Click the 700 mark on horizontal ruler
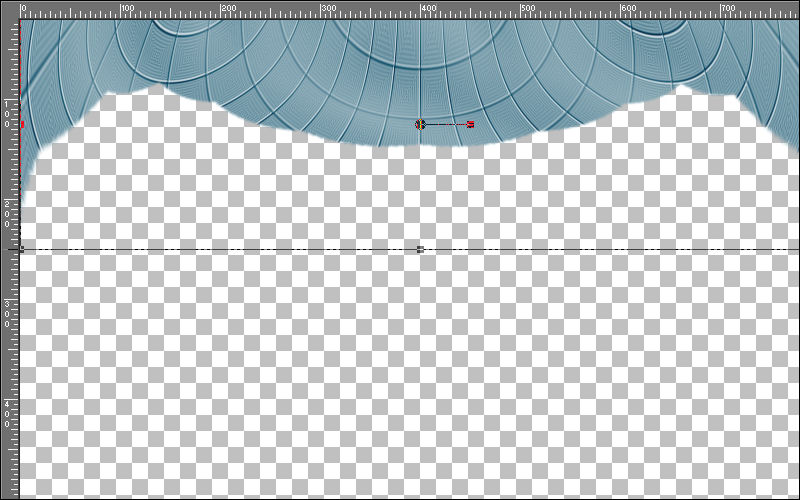Viewport: 800px width, 500px height. point(728,8)
